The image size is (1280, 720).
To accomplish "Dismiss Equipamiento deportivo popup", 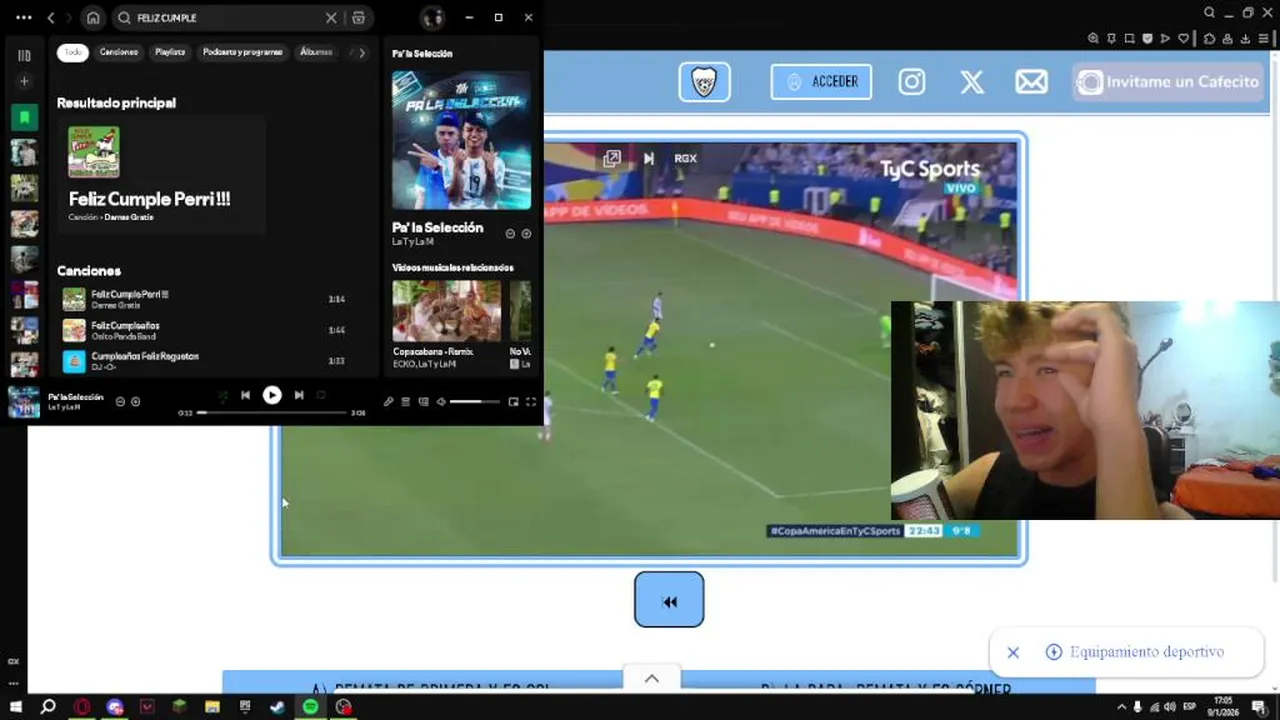I will click(1013, 652).
